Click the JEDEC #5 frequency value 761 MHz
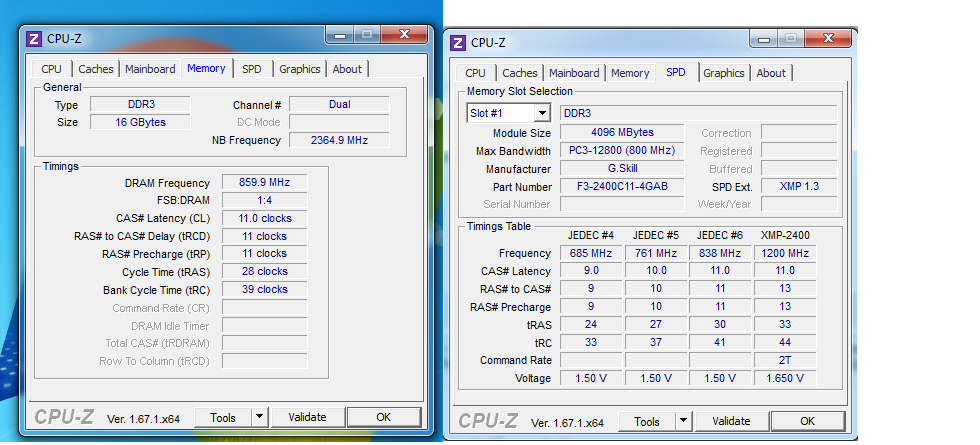The width and height of the screenshot is (980, 445). [656, 253]
